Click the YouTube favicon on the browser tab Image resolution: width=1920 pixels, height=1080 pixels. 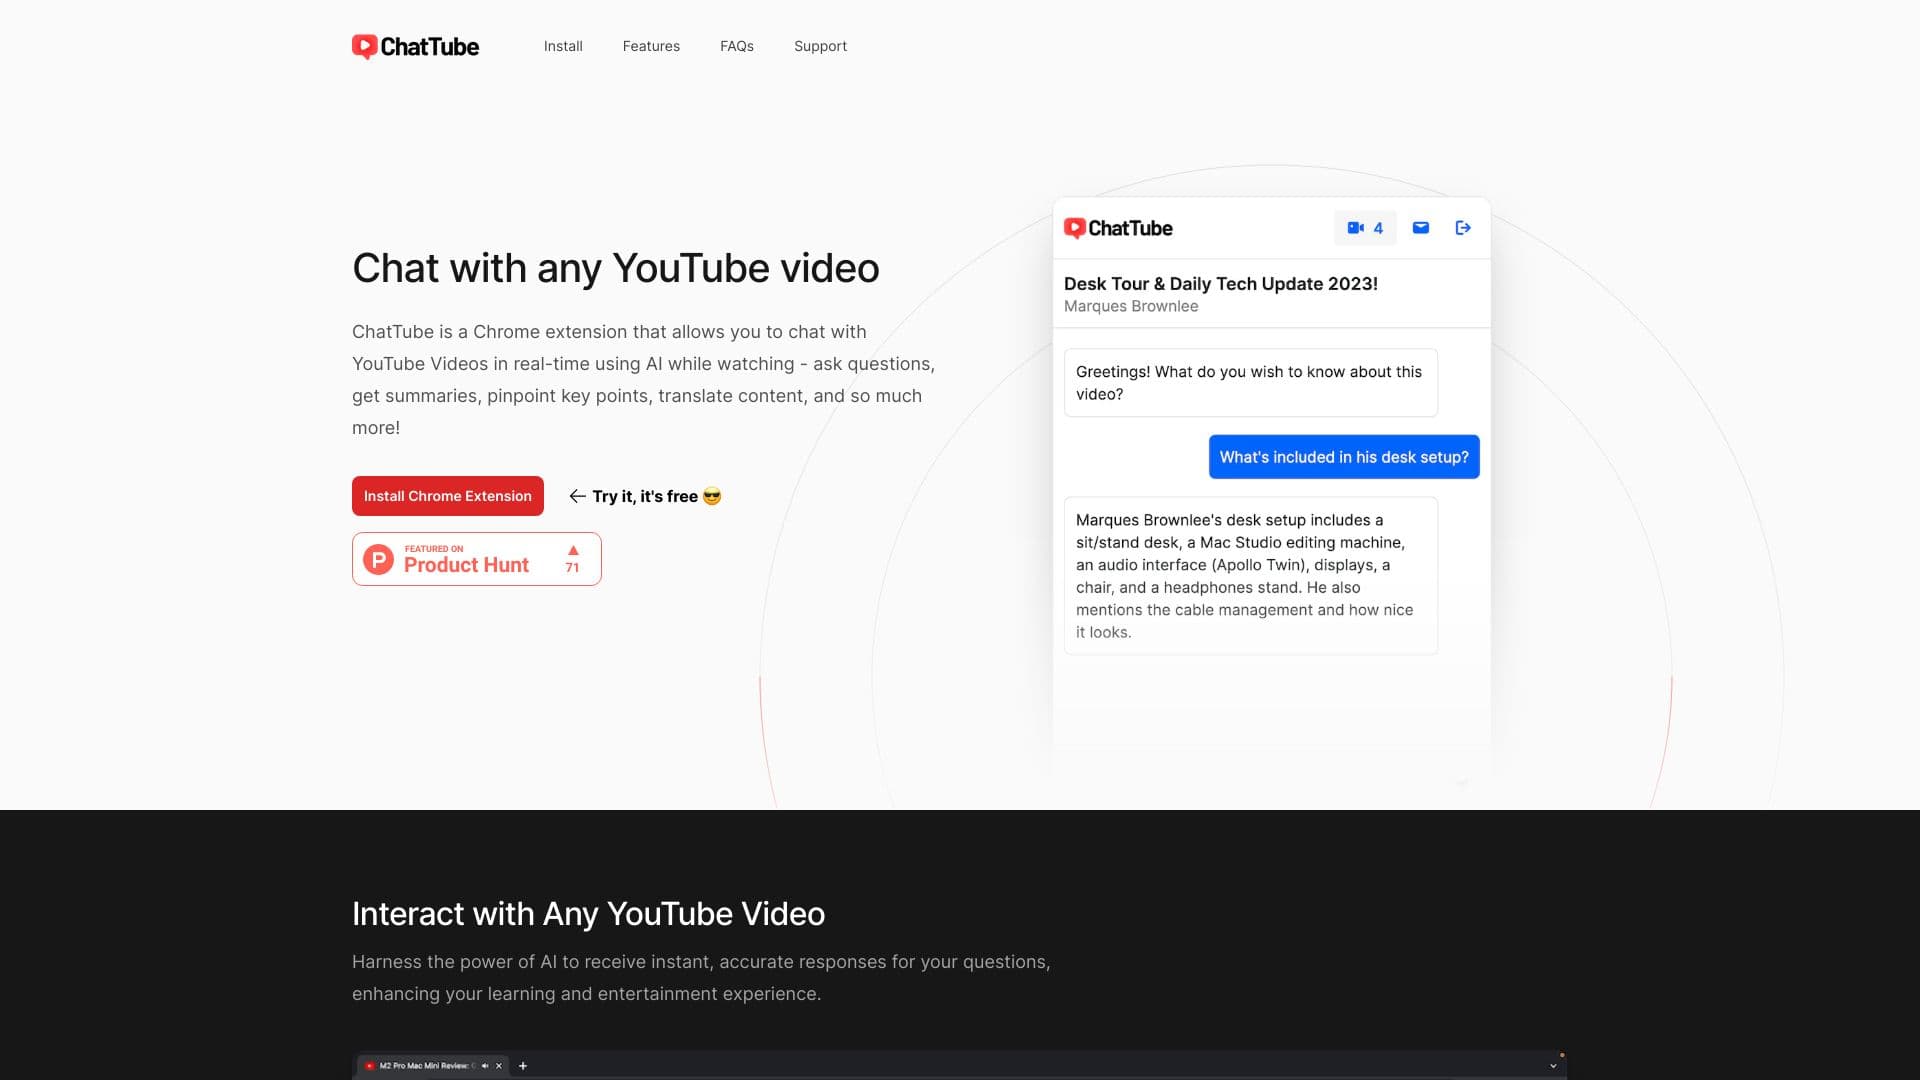point(368,1066)
